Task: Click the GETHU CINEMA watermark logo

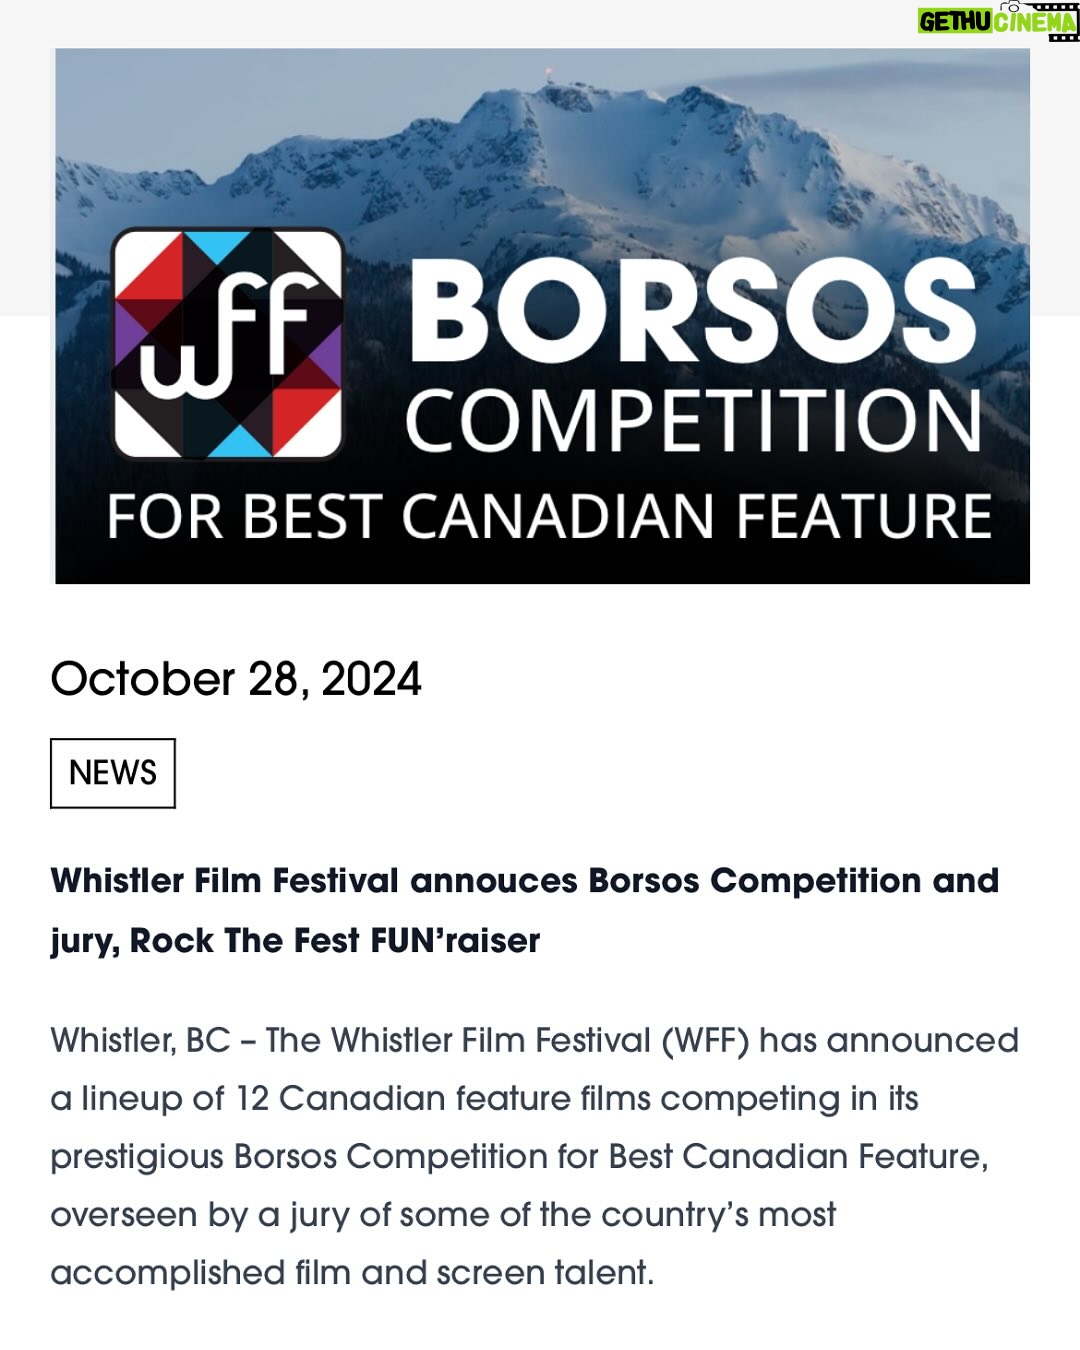Action: point(998,21)
